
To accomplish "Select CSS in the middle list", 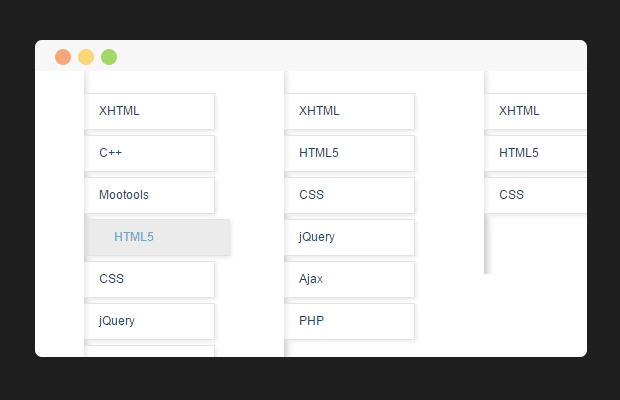I will 350,195.
